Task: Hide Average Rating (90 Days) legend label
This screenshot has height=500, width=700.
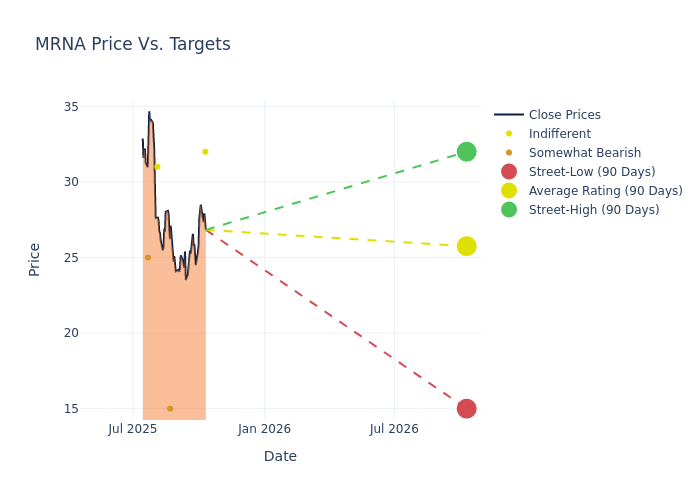Action: [605, 191]
